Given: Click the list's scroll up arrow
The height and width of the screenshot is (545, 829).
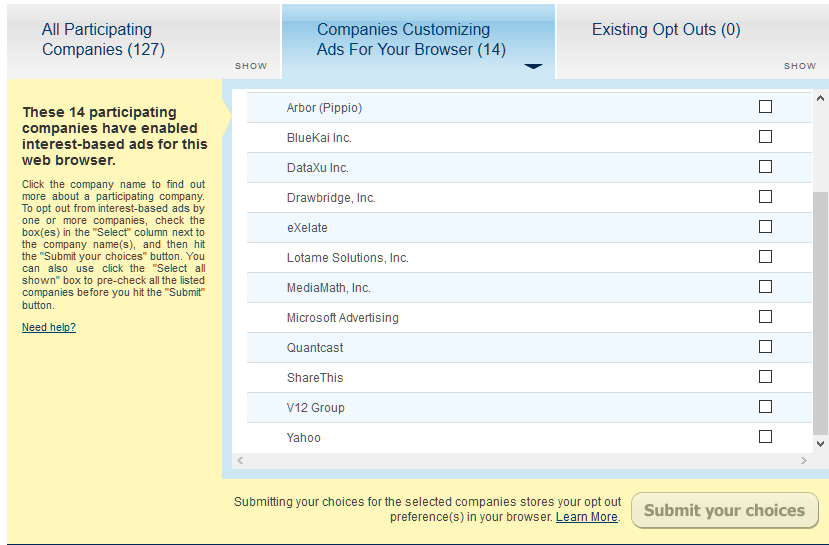Looking at the screenshot, I should [x=820, y=98].
